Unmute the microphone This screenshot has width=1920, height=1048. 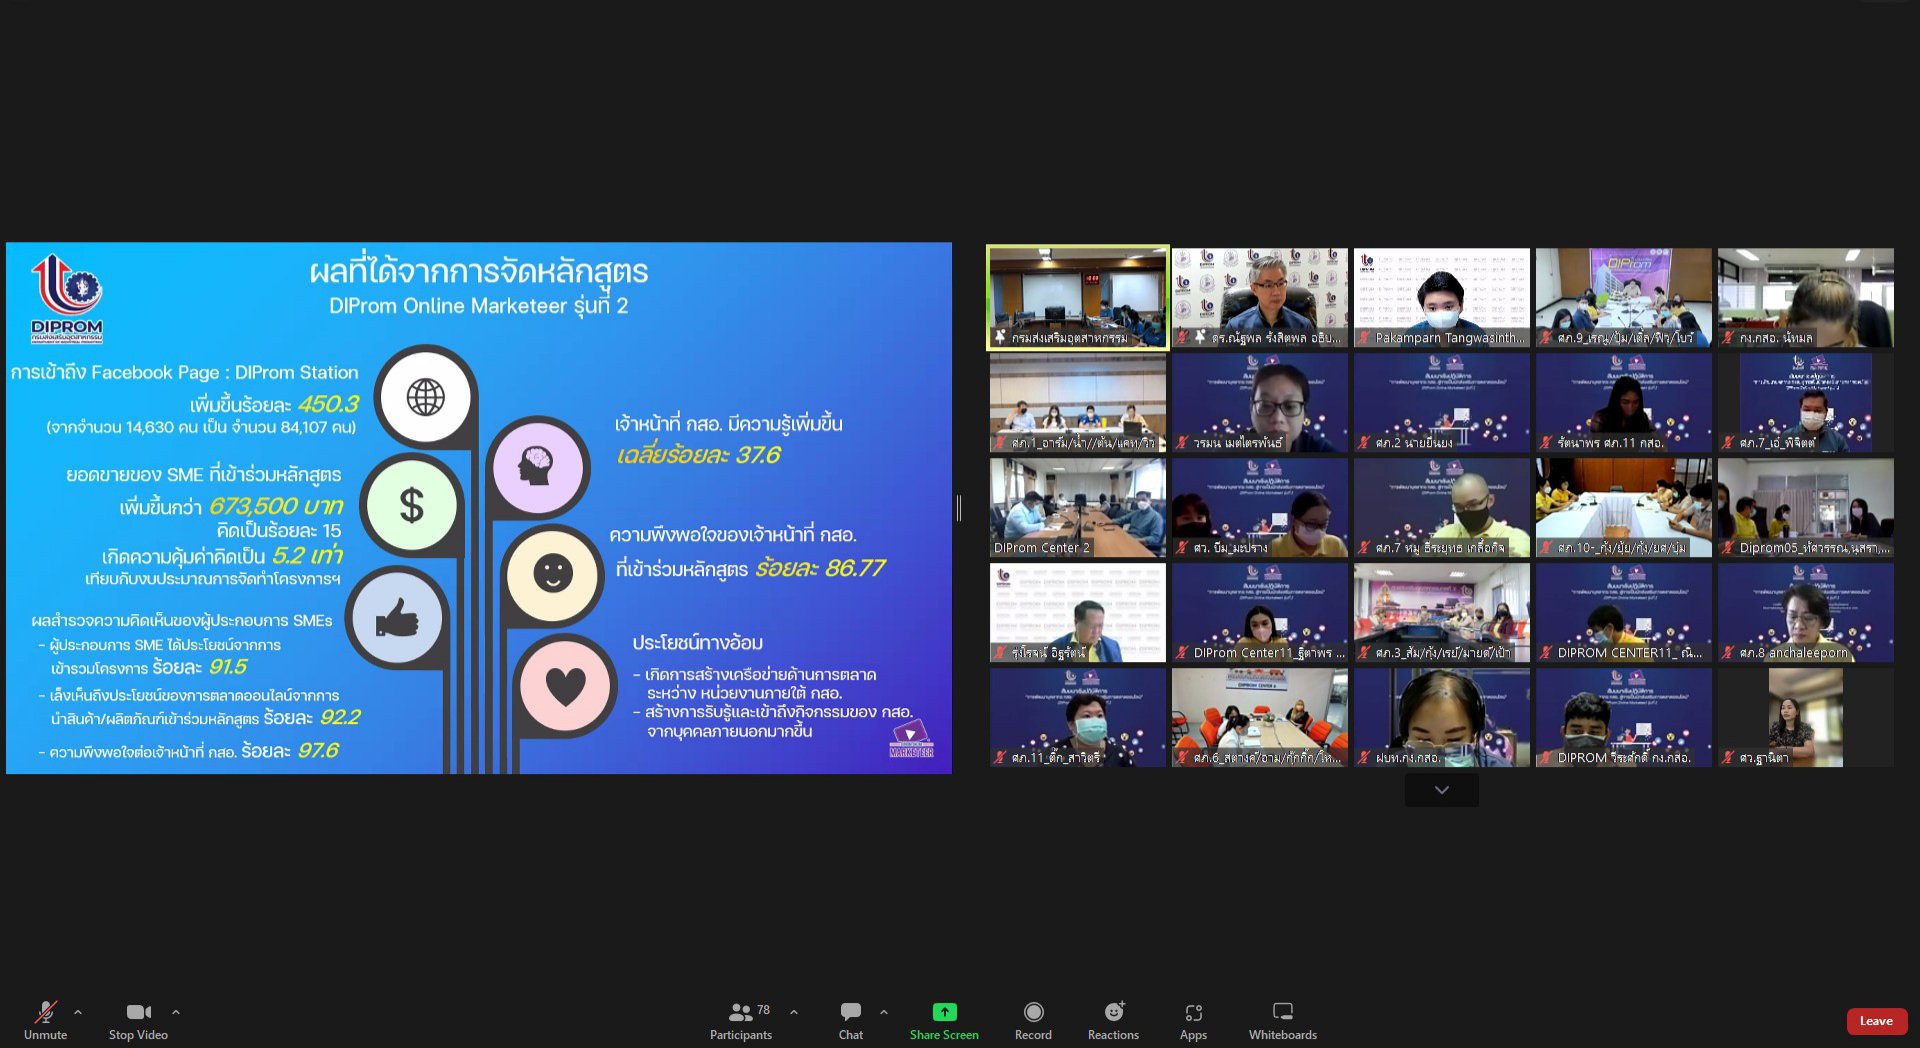point(45,1020)
